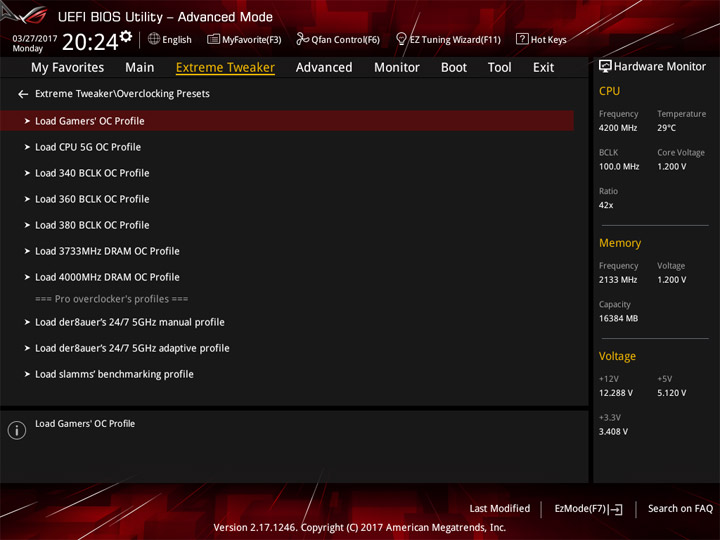The image size is (720, 540).
Task: Open MyFavorite(F3) shortcut
Action: click(x=244, y=39)
